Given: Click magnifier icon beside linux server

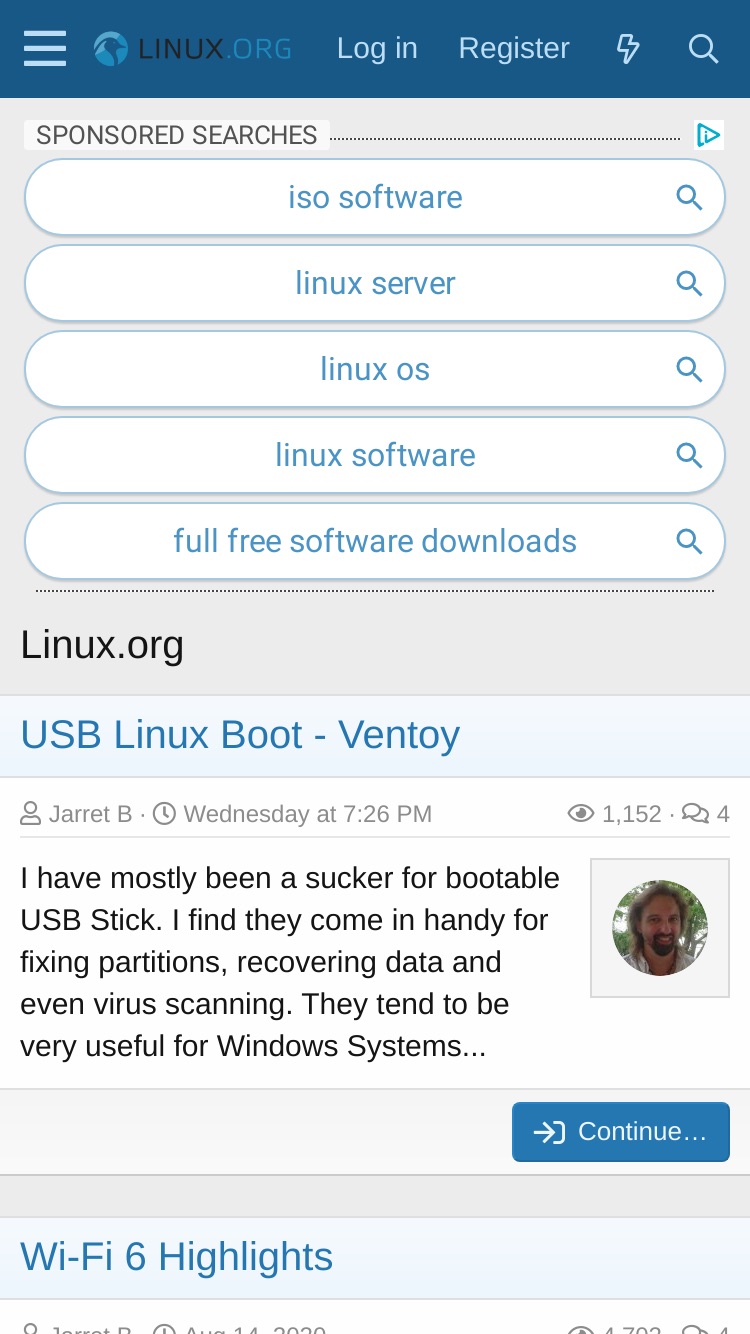Looking at the screenshot, I should coord(689,283).
